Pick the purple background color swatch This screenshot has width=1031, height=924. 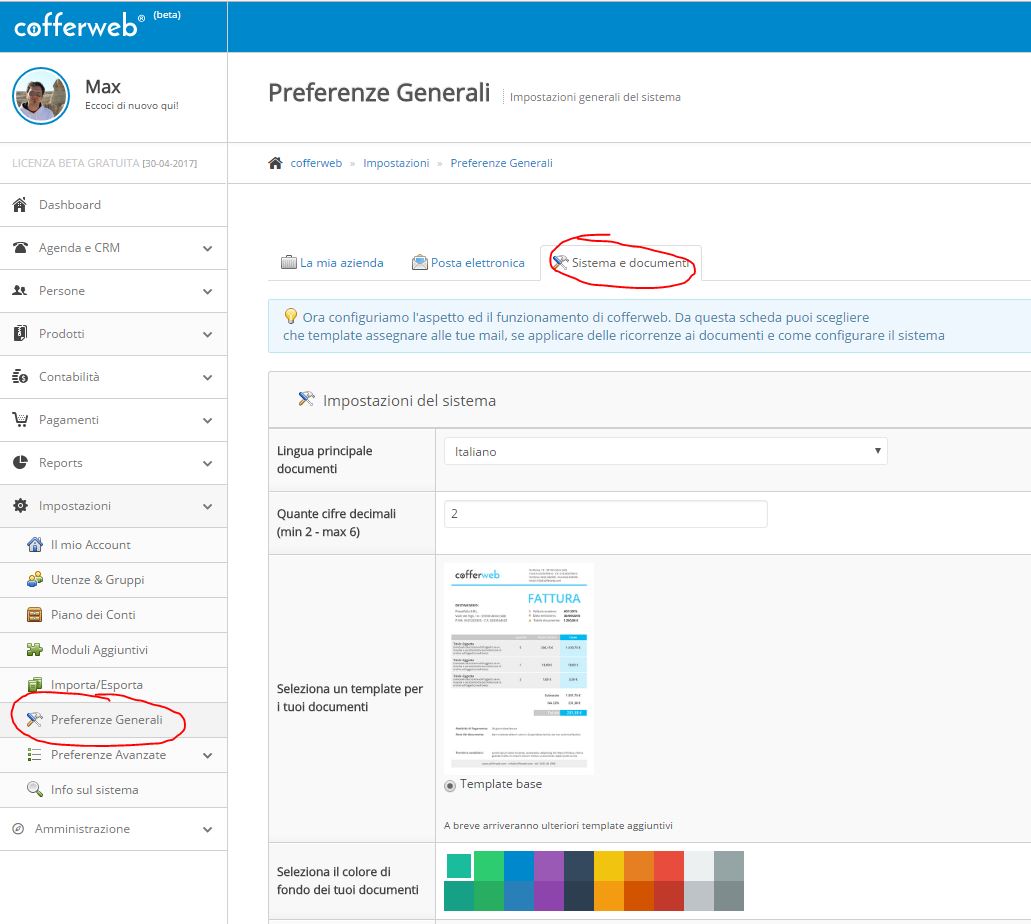coord(549,865)
